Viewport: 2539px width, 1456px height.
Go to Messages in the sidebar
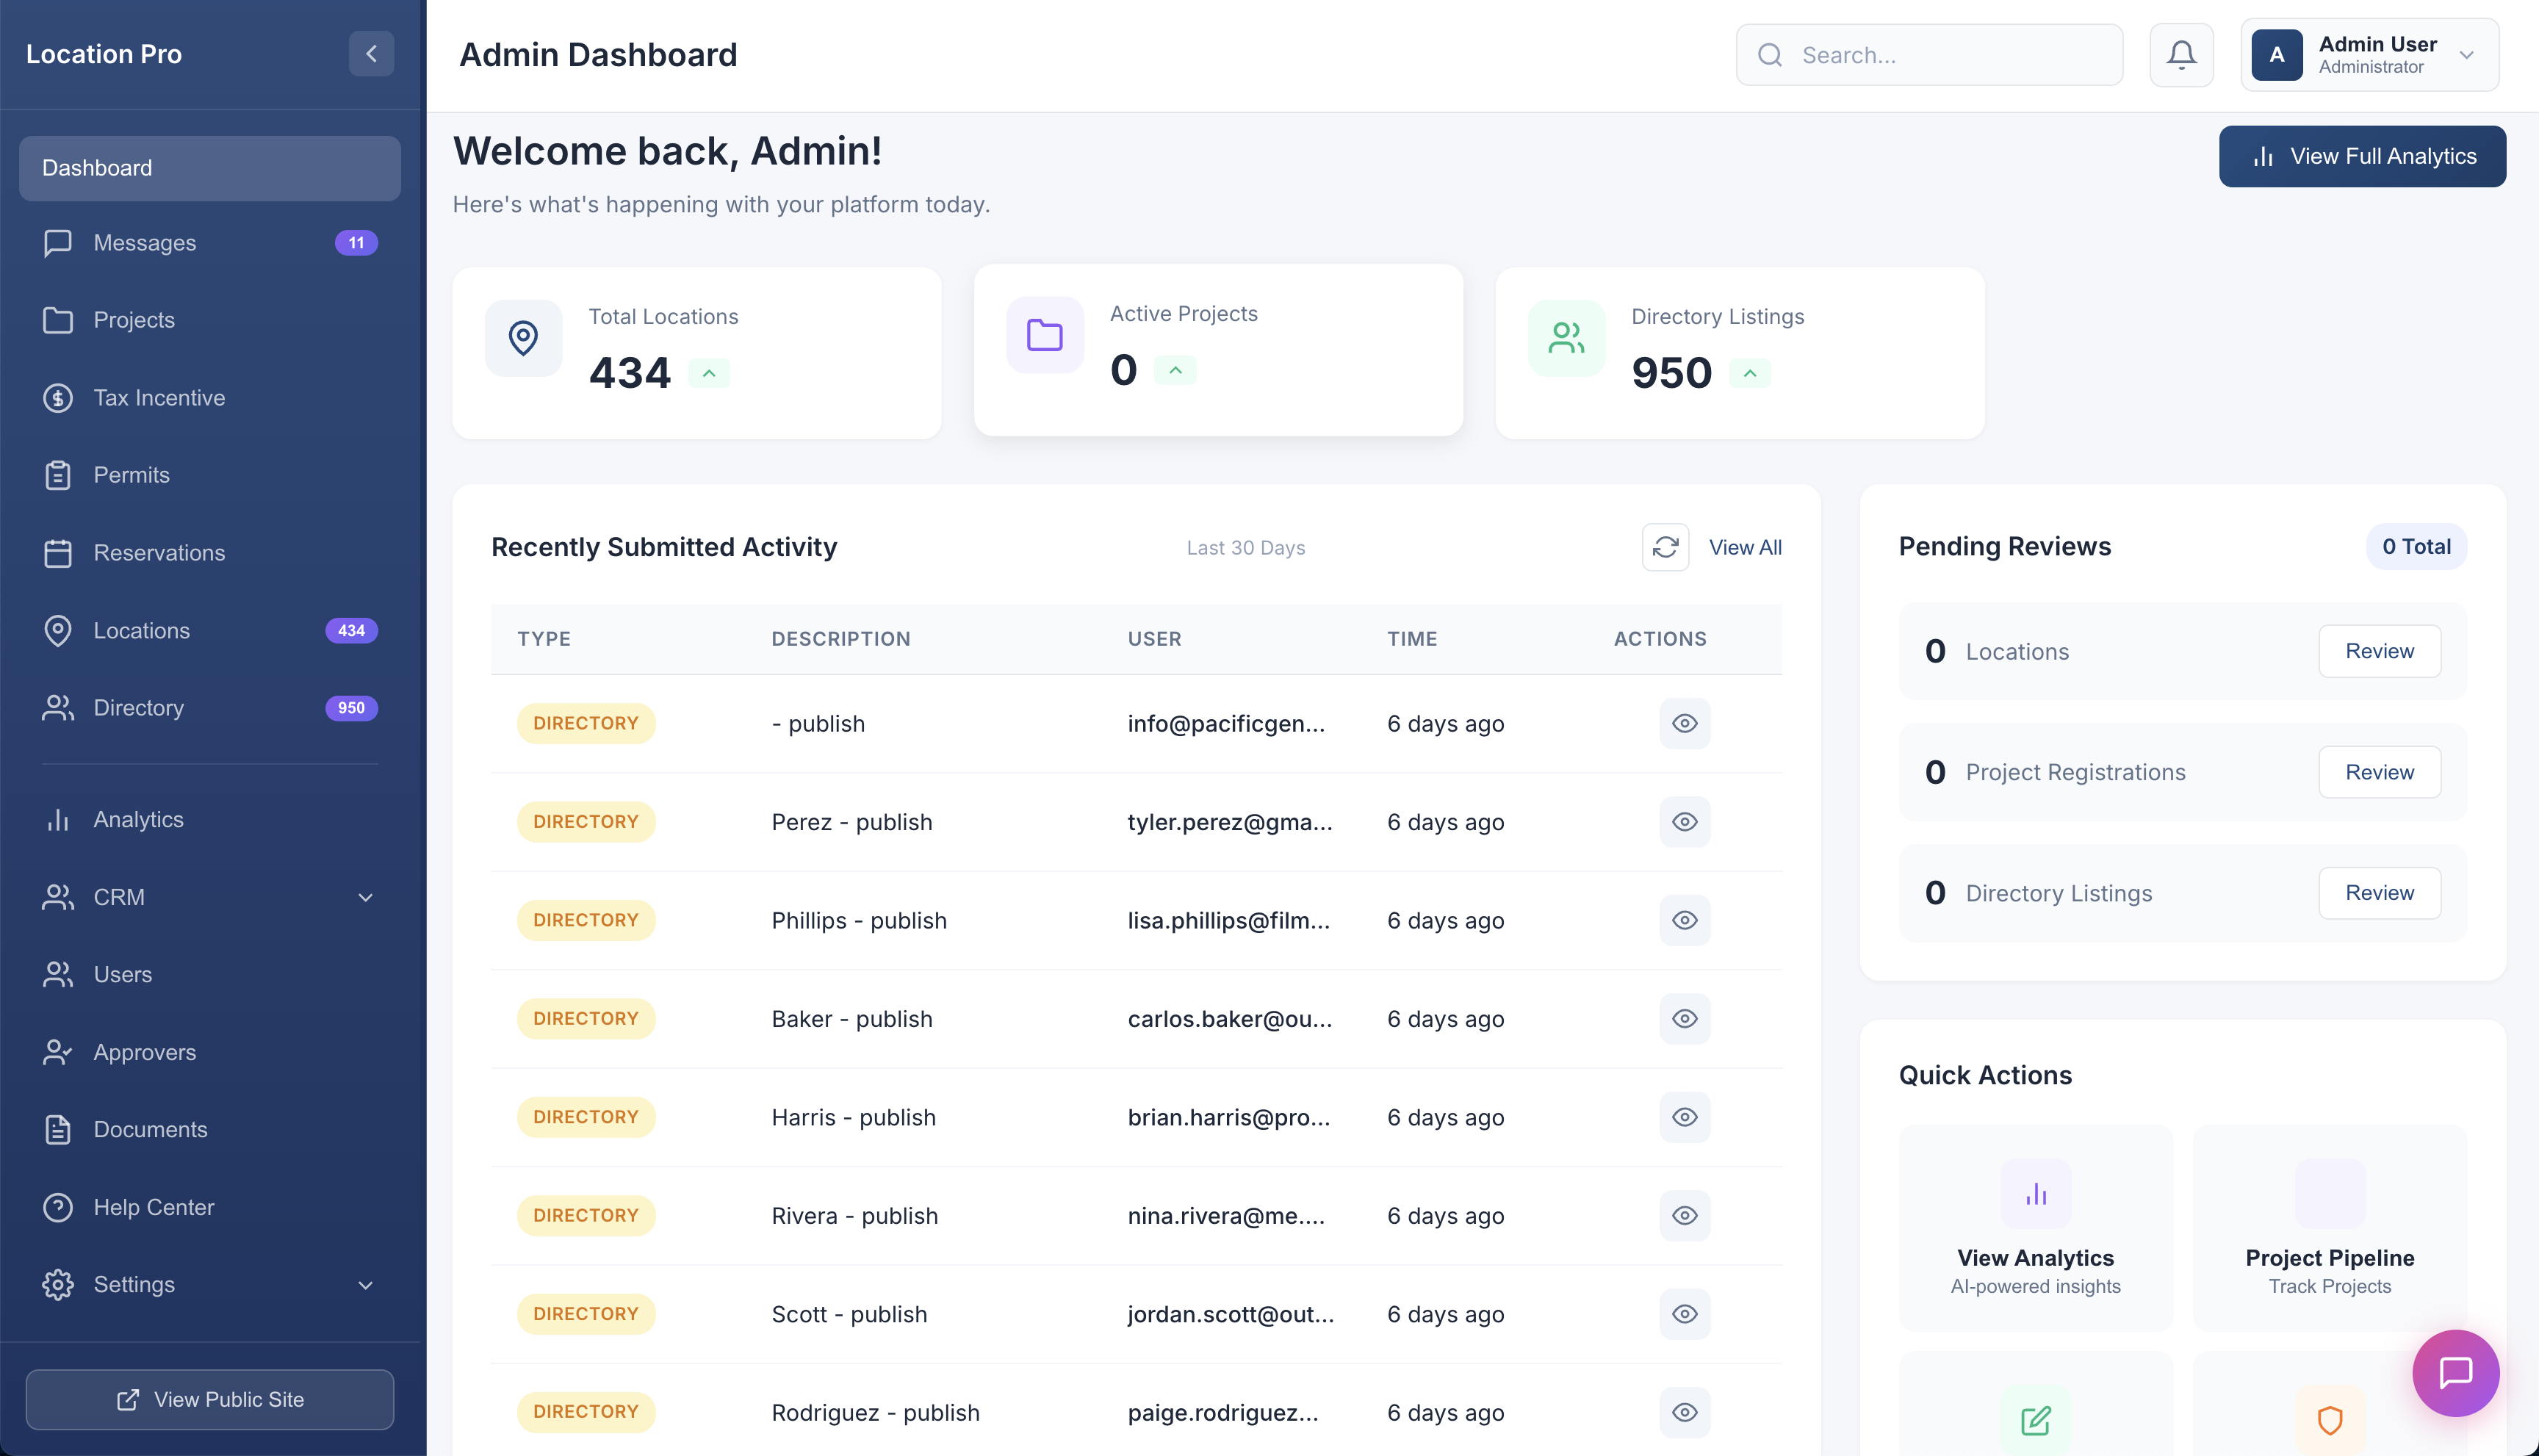(x=210, y=243)
